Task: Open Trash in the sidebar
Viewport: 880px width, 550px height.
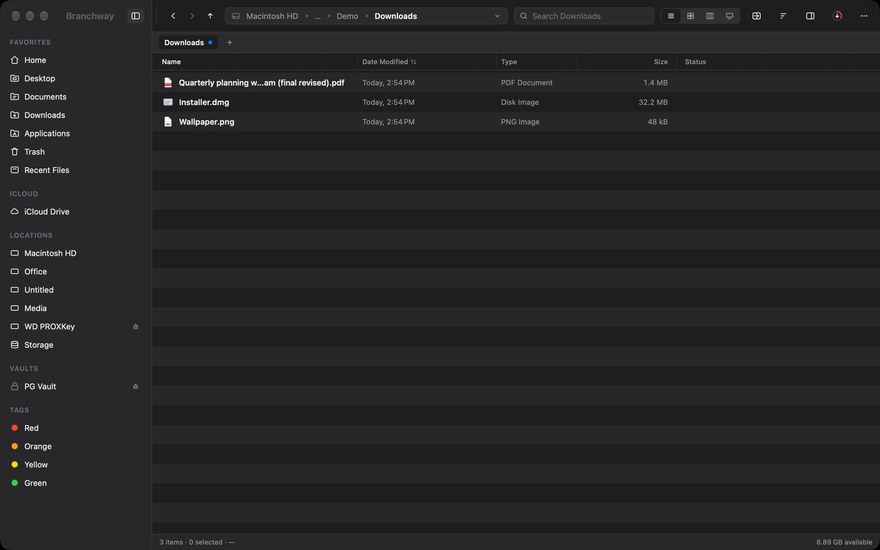Action: click(76, 152)
